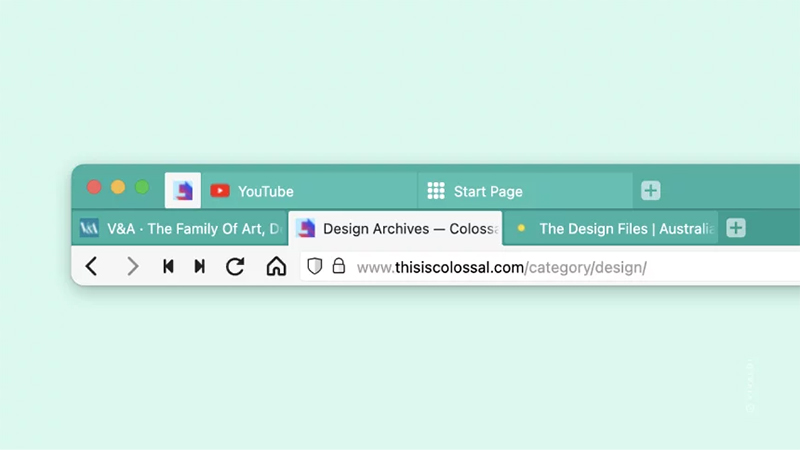
Task: Focus the thisiscolossal.com address field
Action: 550,267
